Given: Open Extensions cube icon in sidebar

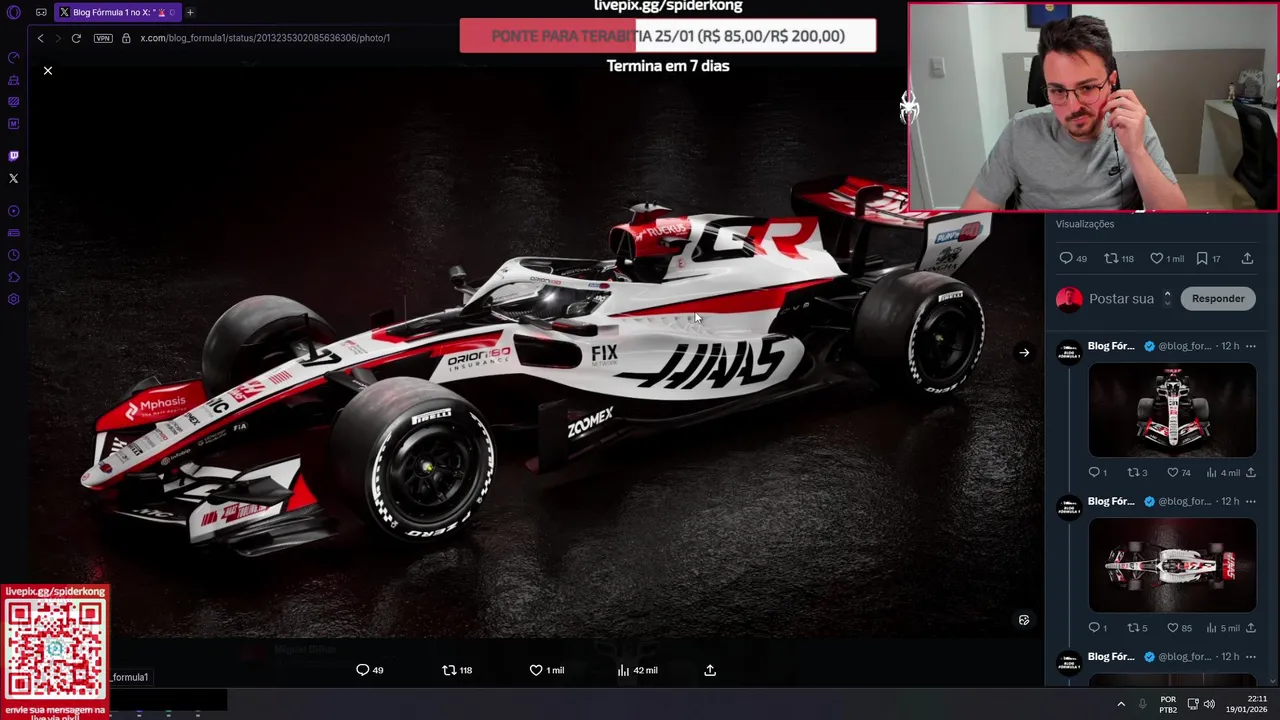Looking at the screenshot, I should click(x=14, y=277).
